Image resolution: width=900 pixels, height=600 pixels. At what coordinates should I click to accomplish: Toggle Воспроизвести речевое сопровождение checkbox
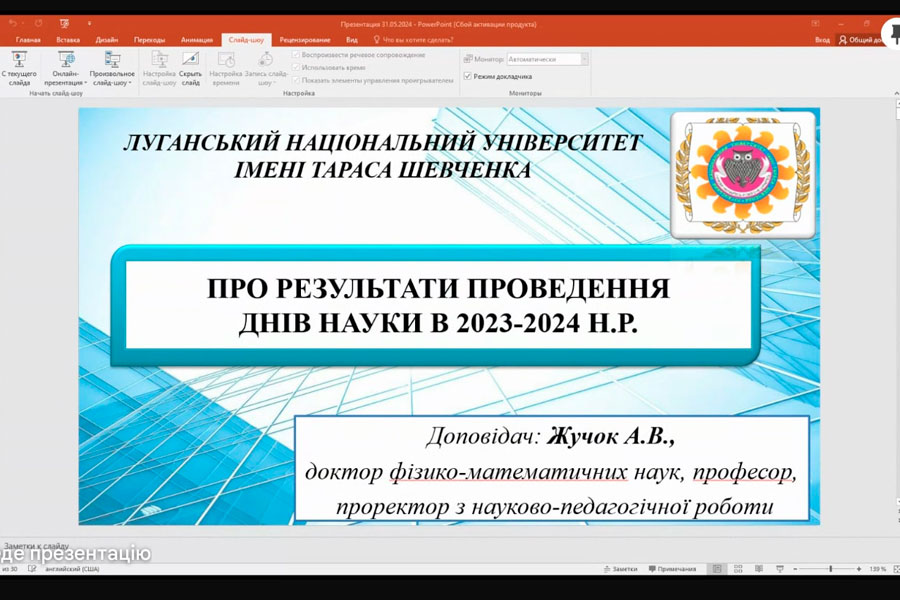tap(296, 55)
